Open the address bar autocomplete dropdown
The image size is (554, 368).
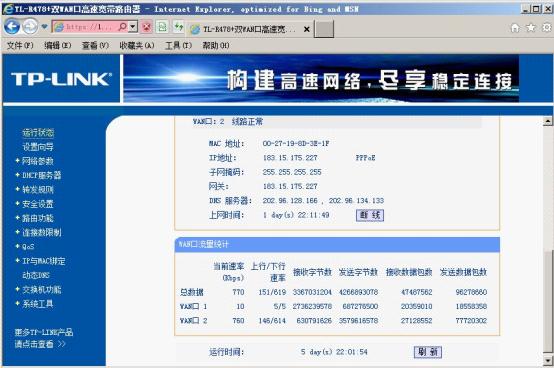point(133,26)
